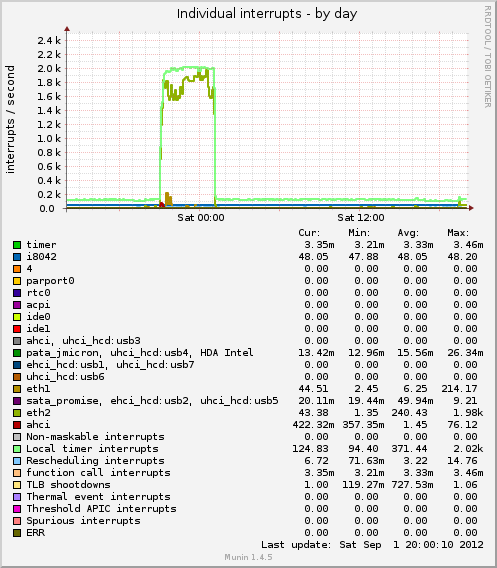
Task: Click the Munin 1.4.5 footer text
Action: [x=248, y=557]
